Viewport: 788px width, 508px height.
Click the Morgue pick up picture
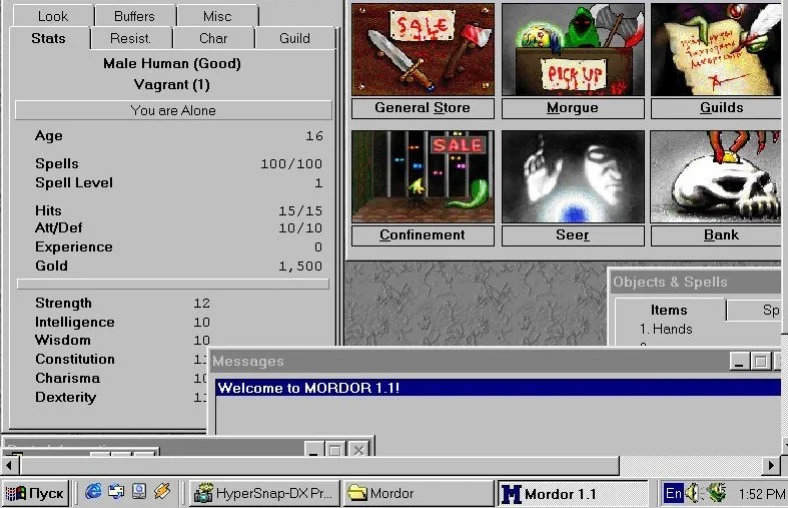(573, 49)
